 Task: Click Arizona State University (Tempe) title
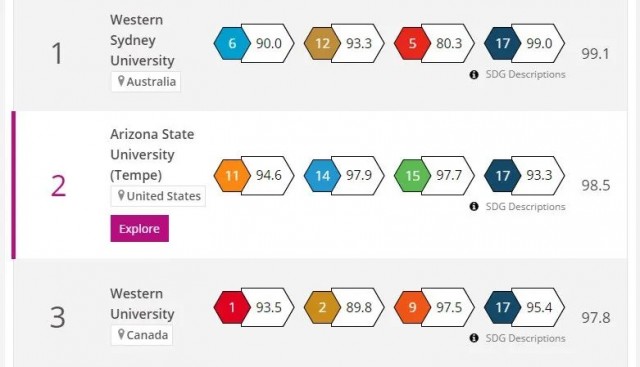pos(152,155)
